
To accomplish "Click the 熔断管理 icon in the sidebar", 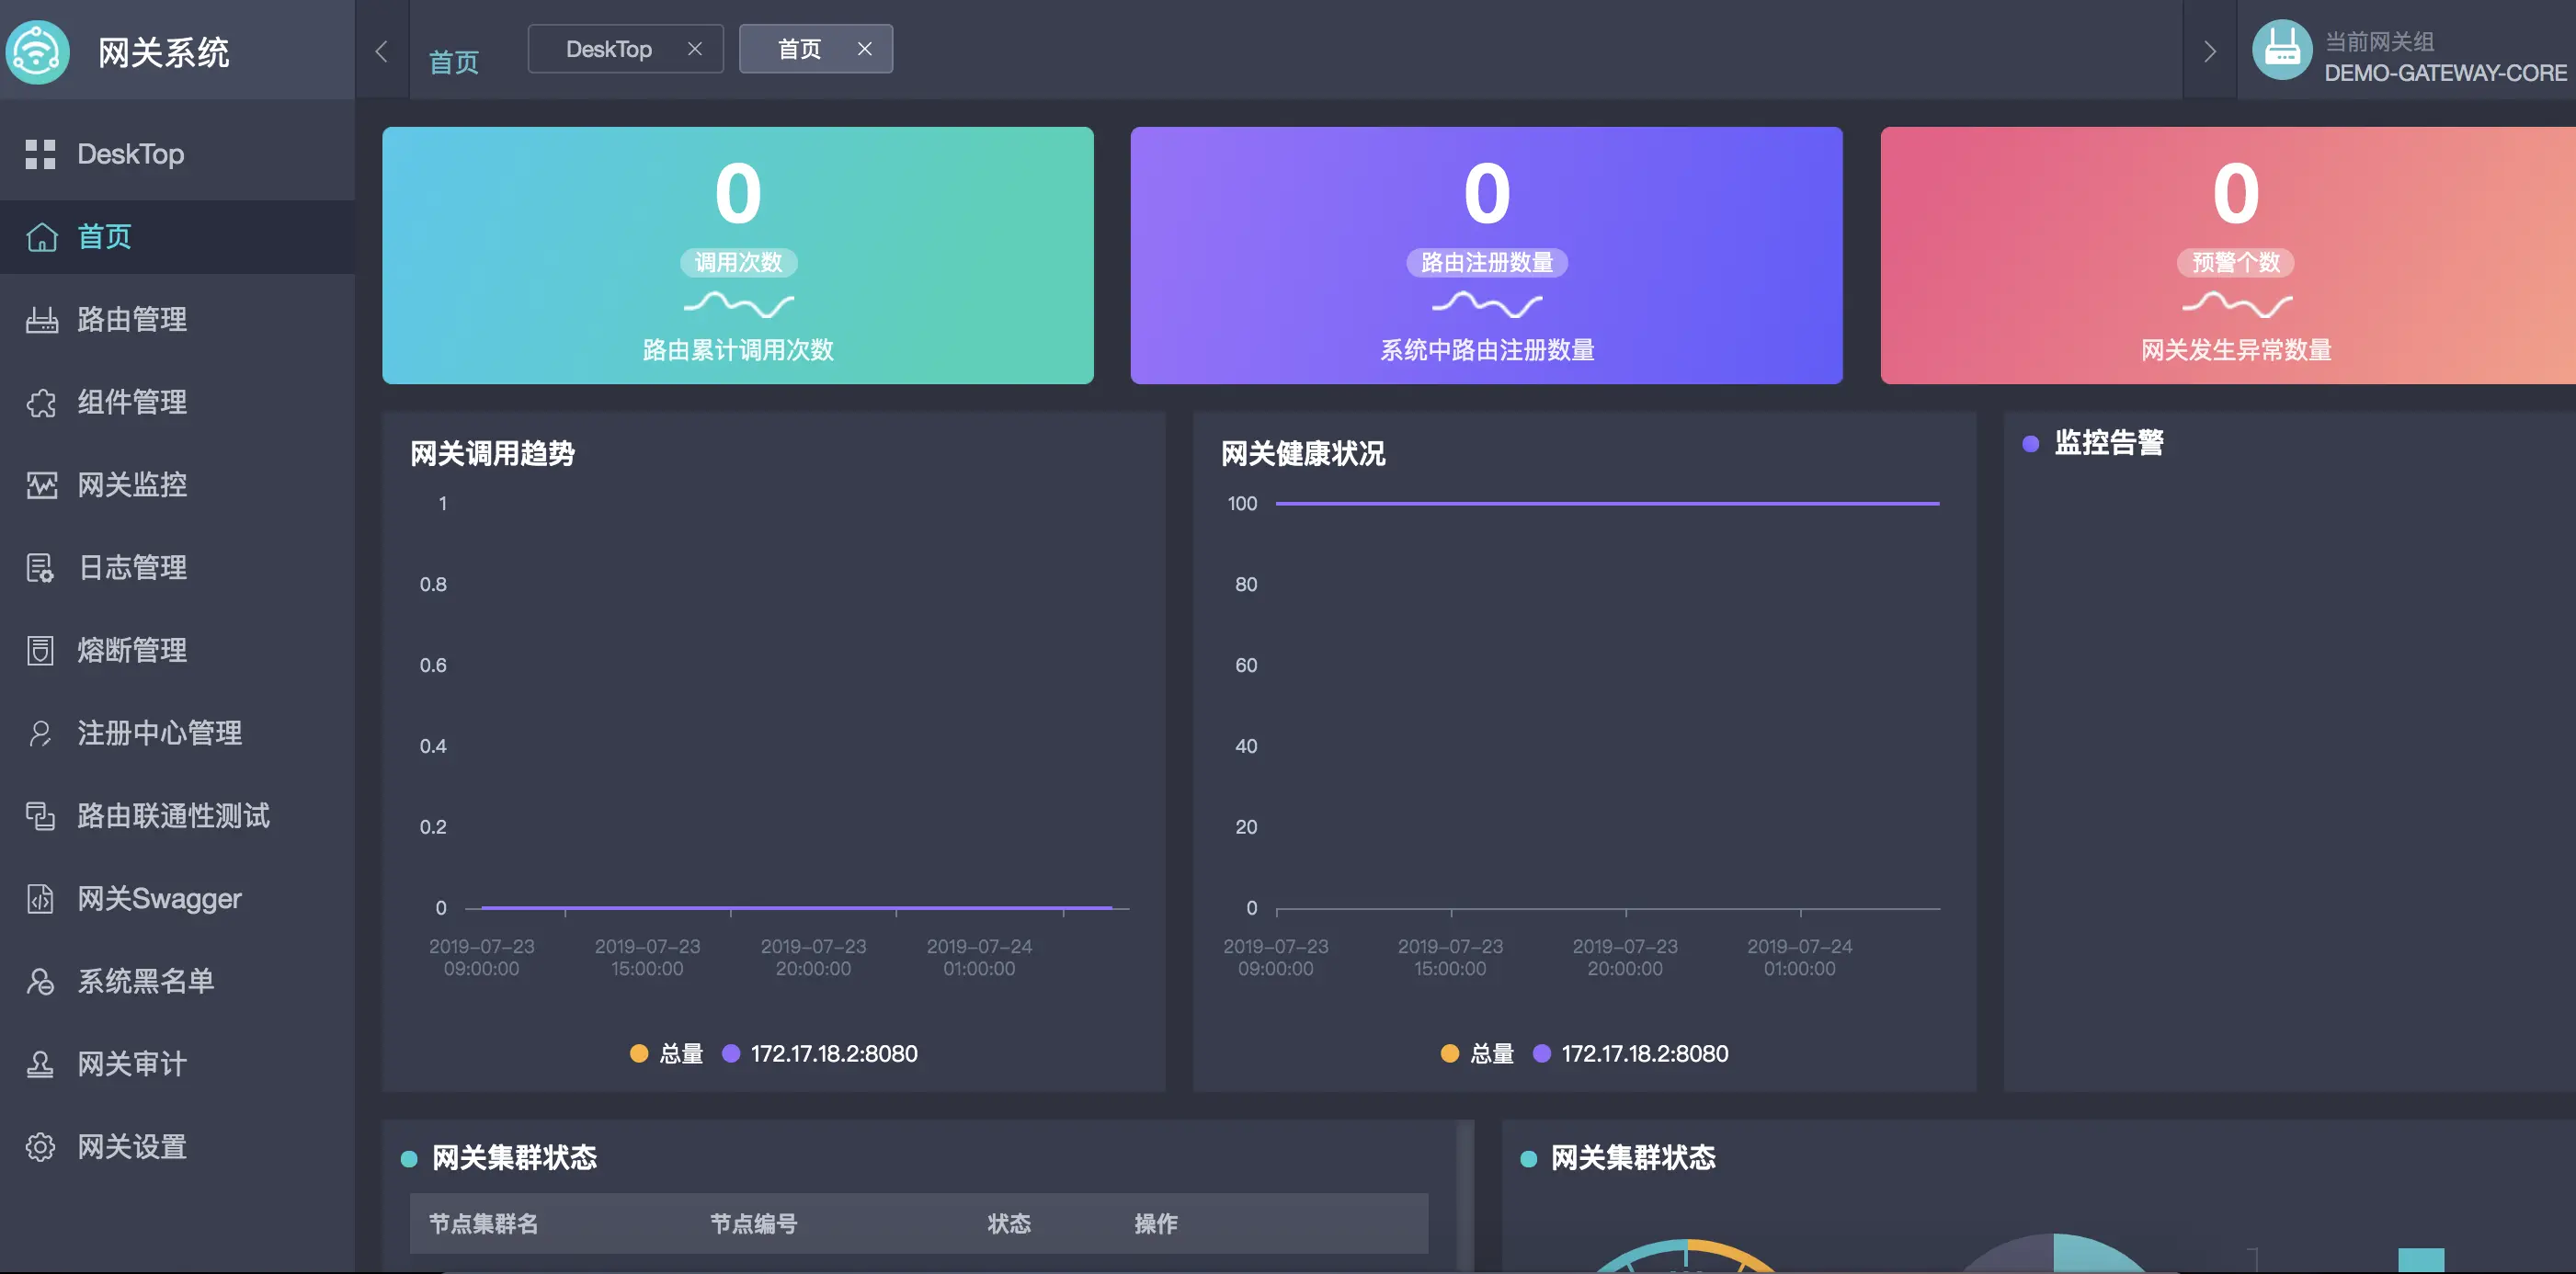I will tap(41, 651).
